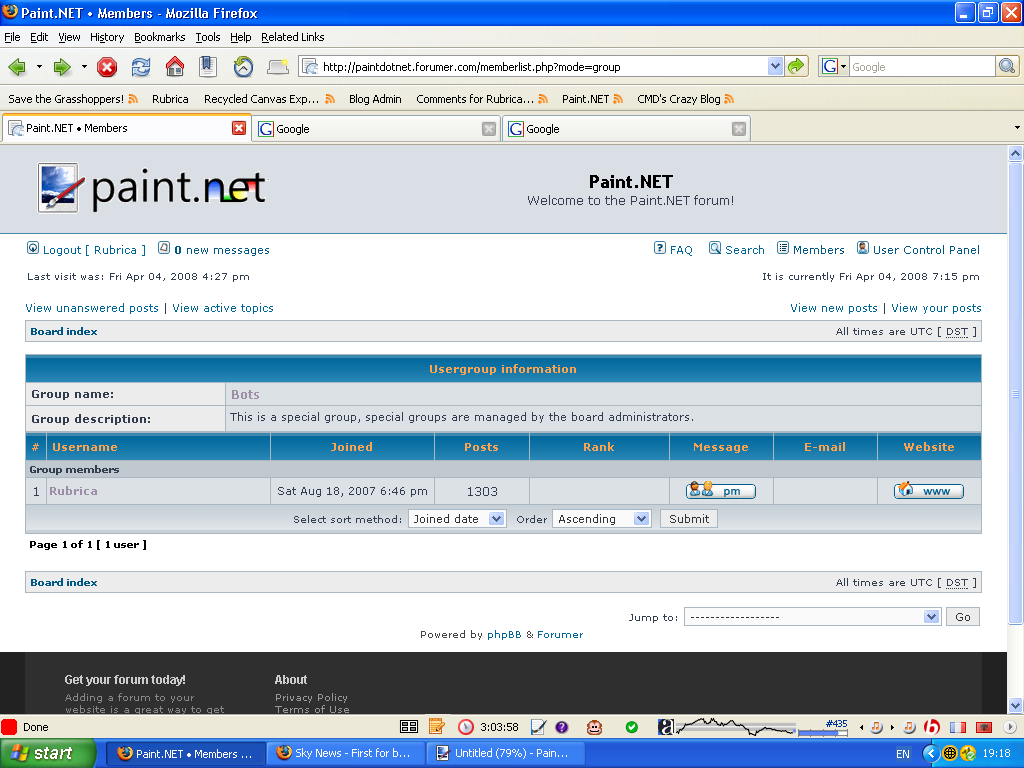Switch to Sky News Firefox taskbar window
The image size is (1024, 768).
345,753
